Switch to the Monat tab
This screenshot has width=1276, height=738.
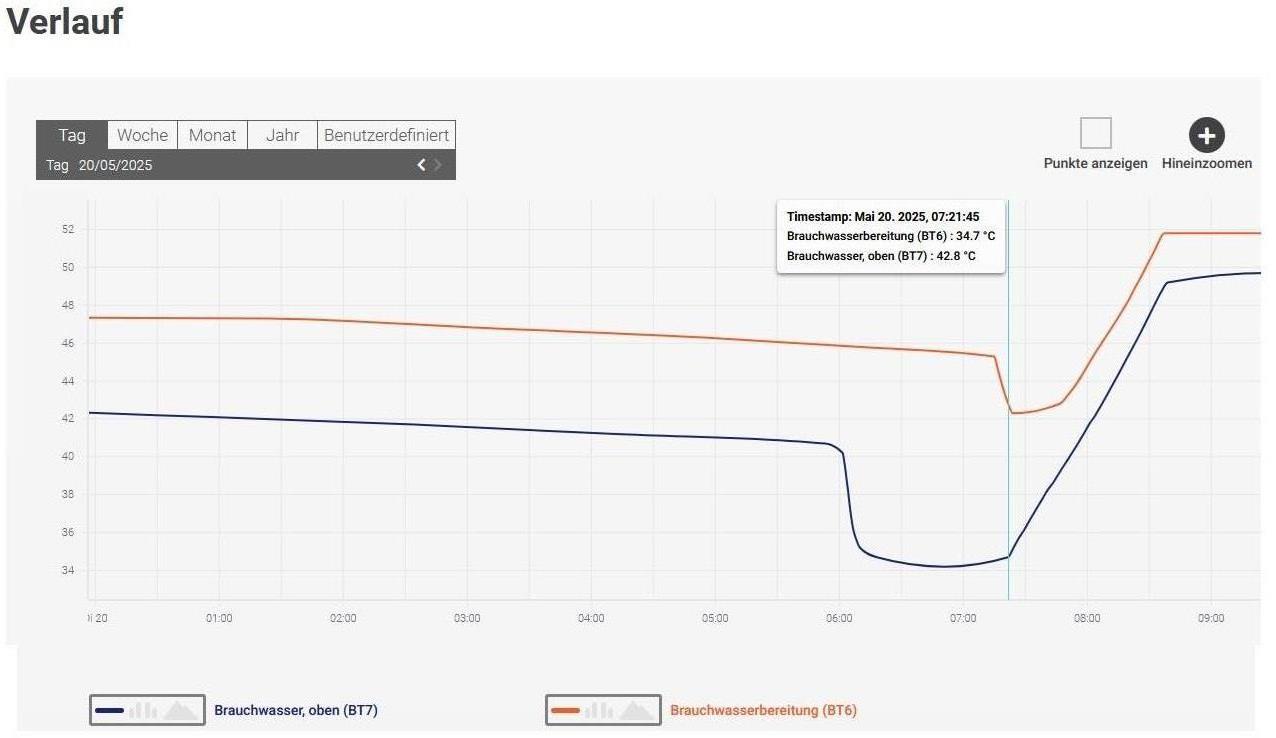pos(213,135)
